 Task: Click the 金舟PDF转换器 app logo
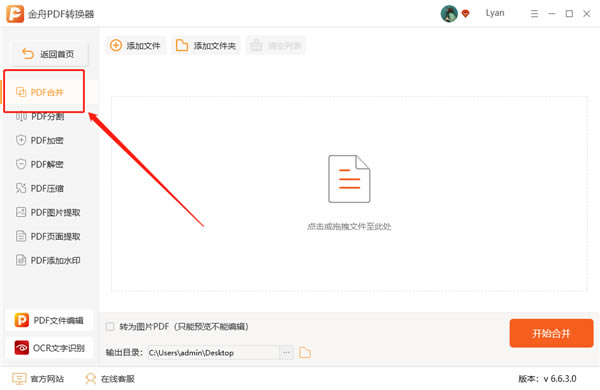tap(15, 14)
